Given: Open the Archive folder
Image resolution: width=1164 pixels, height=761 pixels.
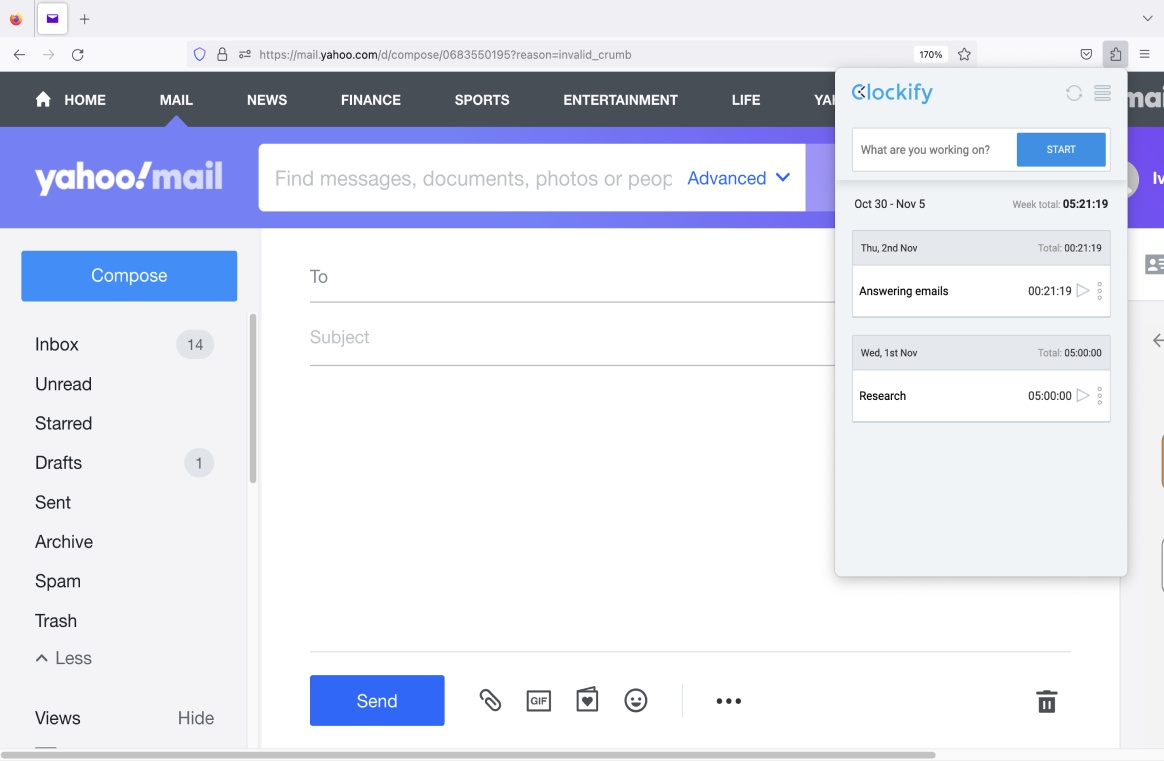Looking at the screenshot, I should coord(64,542).
